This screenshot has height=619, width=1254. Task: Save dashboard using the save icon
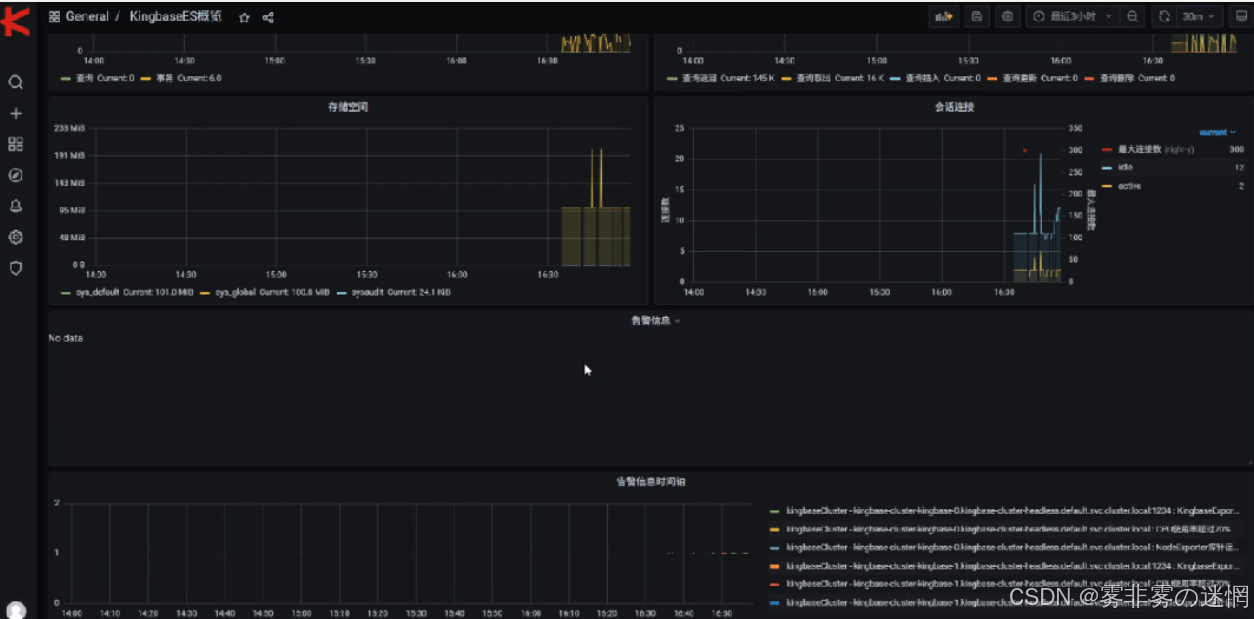pyautogui.click(x=976, y=16)
